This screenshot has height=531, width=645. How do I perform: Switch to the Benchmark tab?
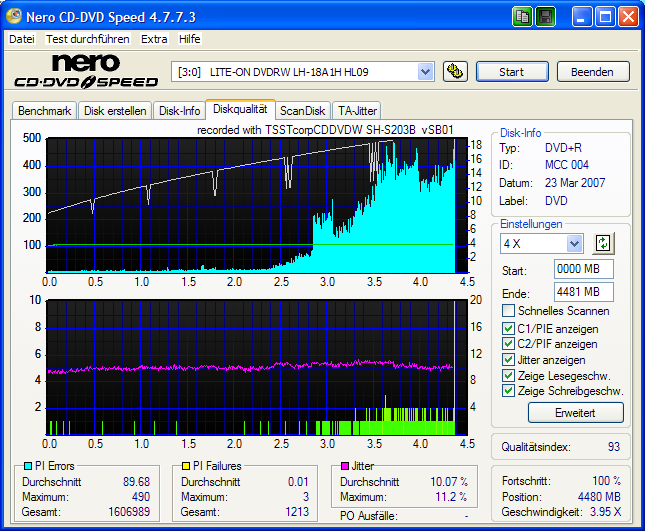pyautogui.click(x=44, y=111)
